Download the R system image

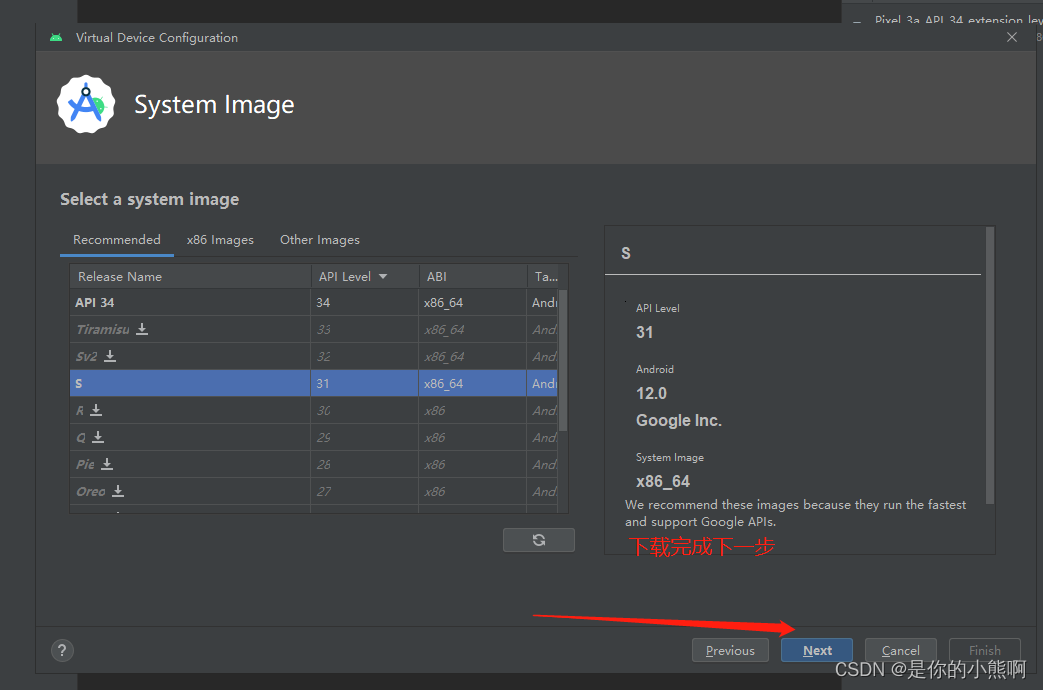[96, 410]
